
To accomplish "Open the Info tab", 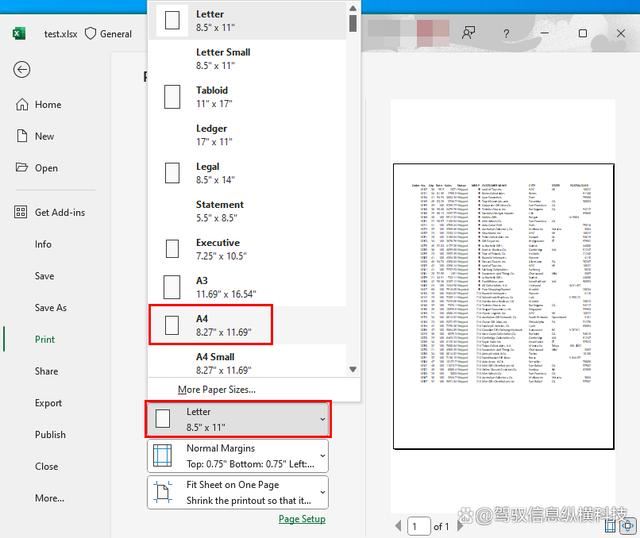I will point(43,244).
